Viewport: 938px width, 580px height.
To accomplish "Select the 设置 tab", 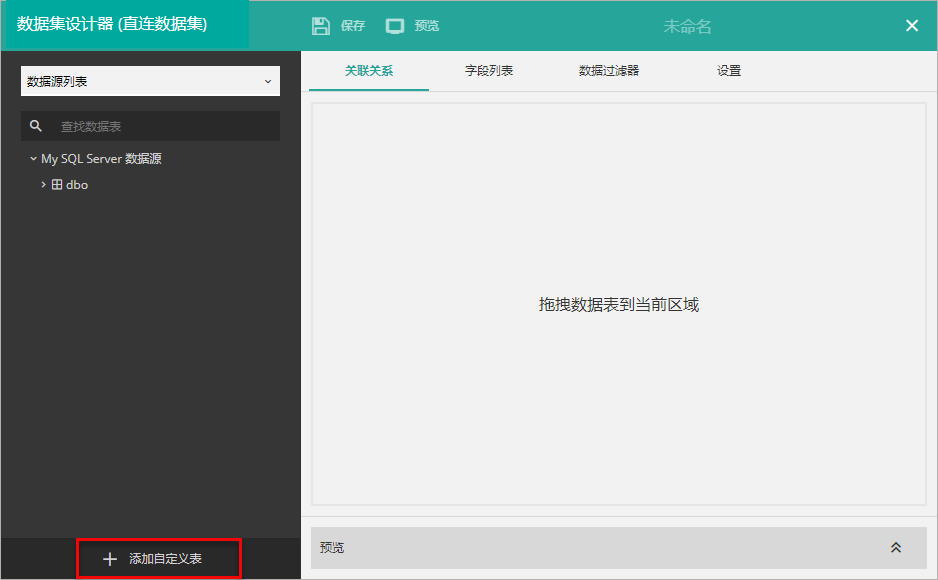I will click(x=729, y=71).
